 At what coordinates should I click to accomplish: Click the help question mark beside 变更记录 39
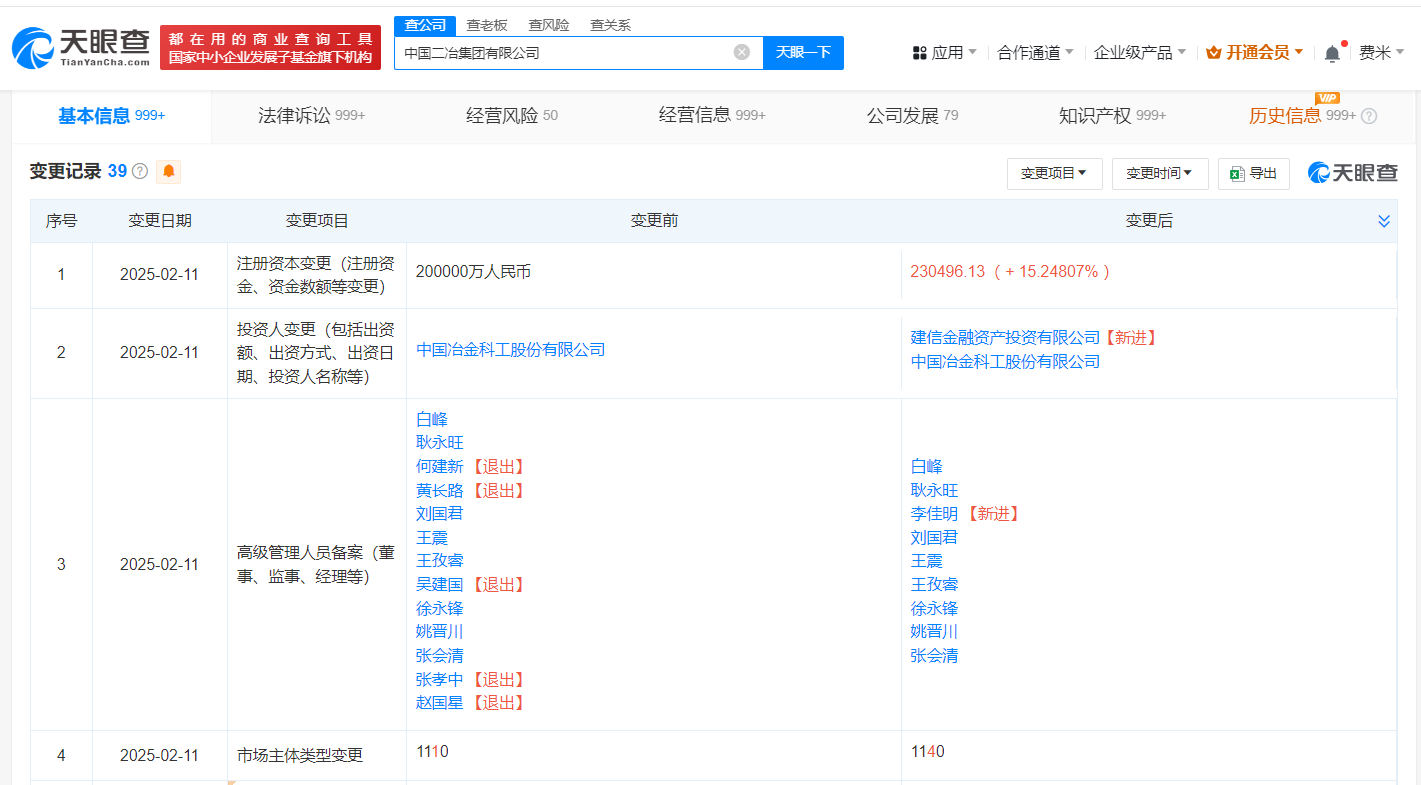click(140, 172)
